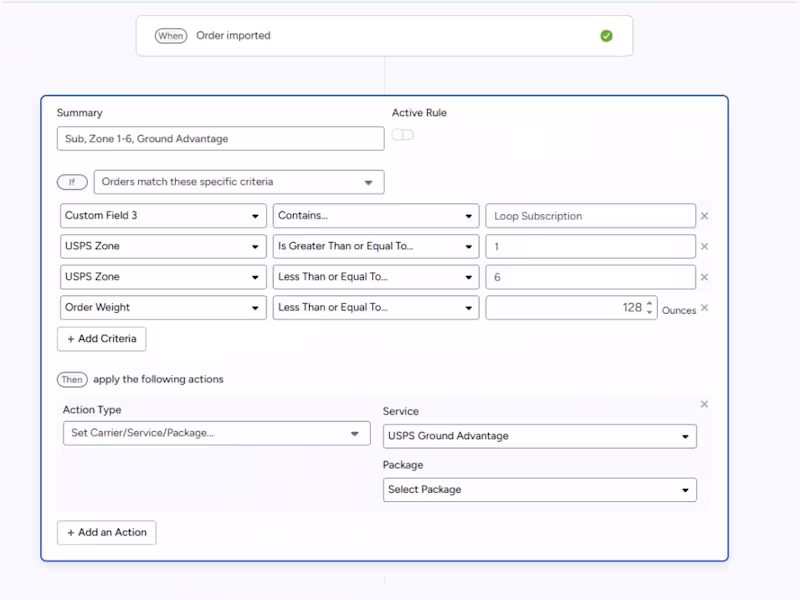Image resolution: width=800 pixels, height=600 pixels.
Task: Click the Summary label
Action: 80,113
